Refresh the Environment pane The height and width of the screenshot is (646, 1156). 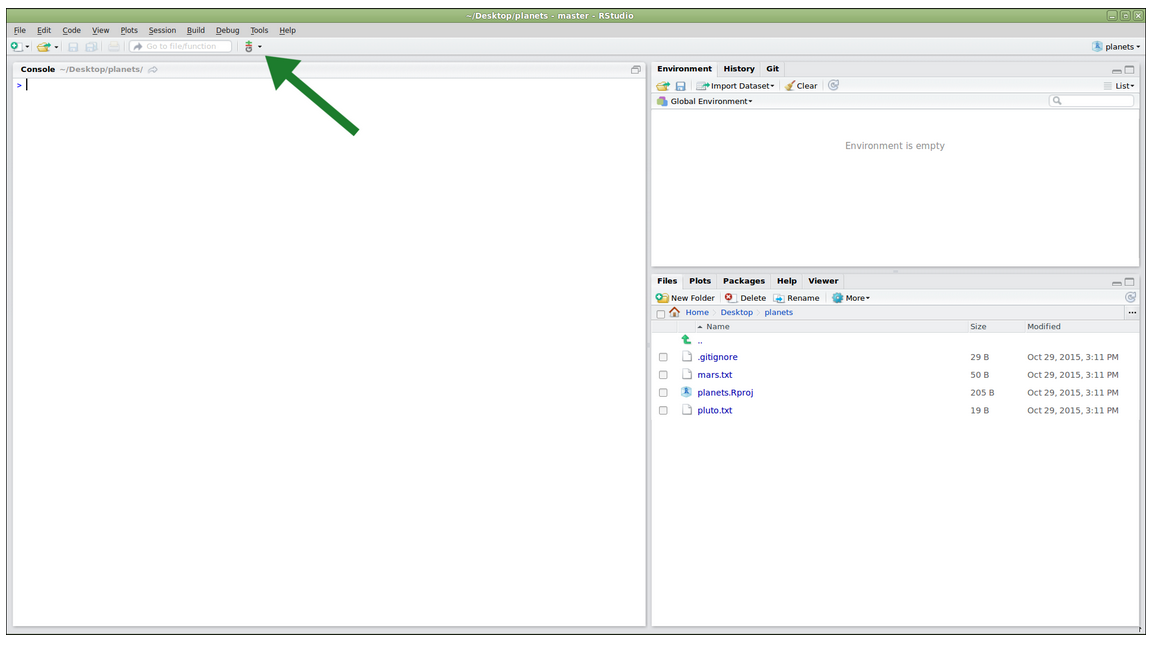833,86
